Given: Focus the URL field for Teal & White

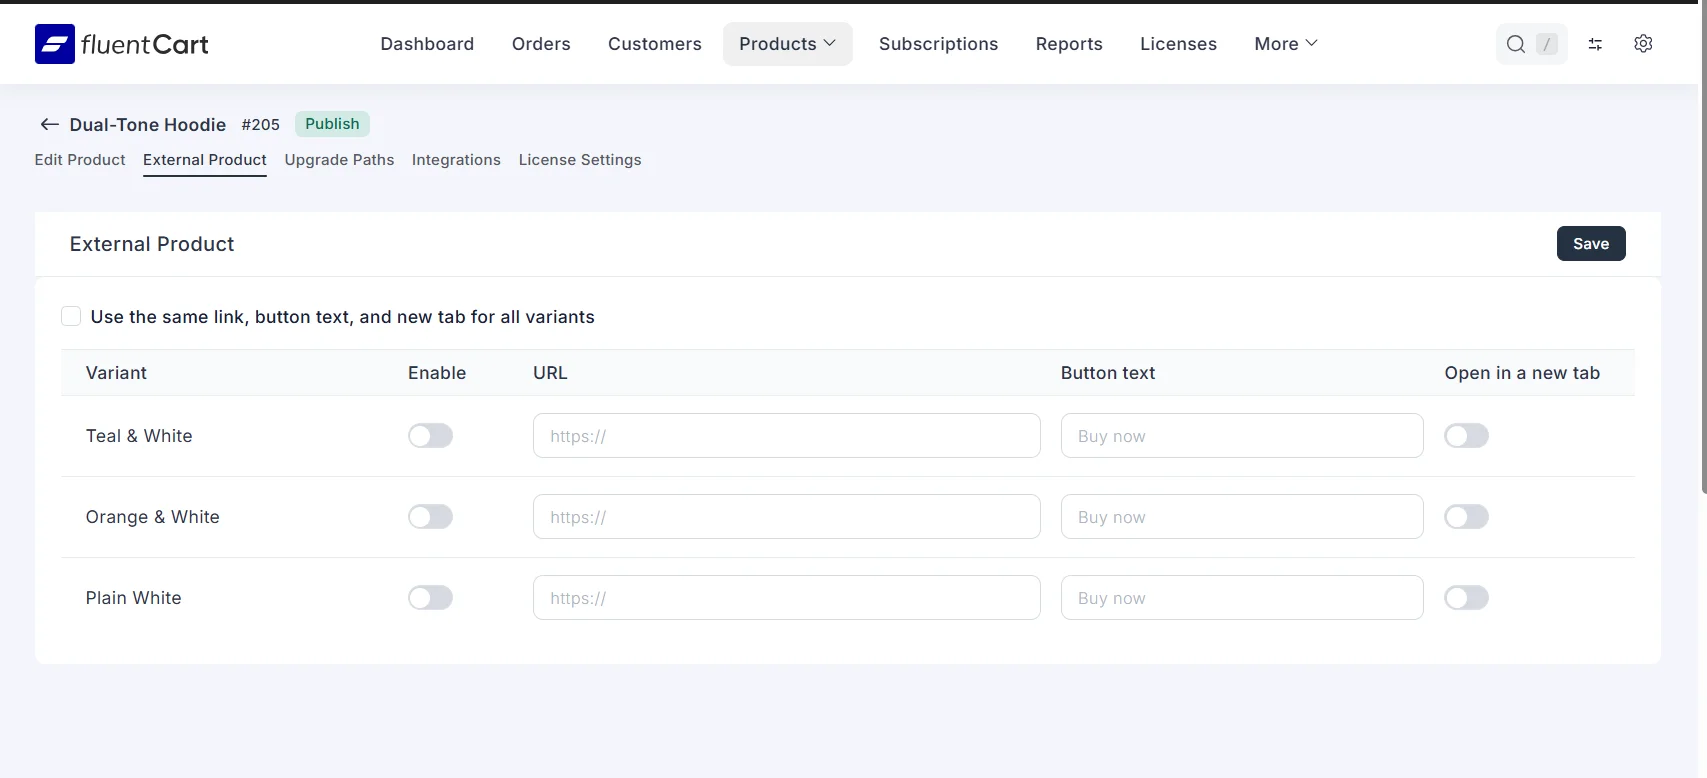Looking at the screenshot, I should (787, 436).
